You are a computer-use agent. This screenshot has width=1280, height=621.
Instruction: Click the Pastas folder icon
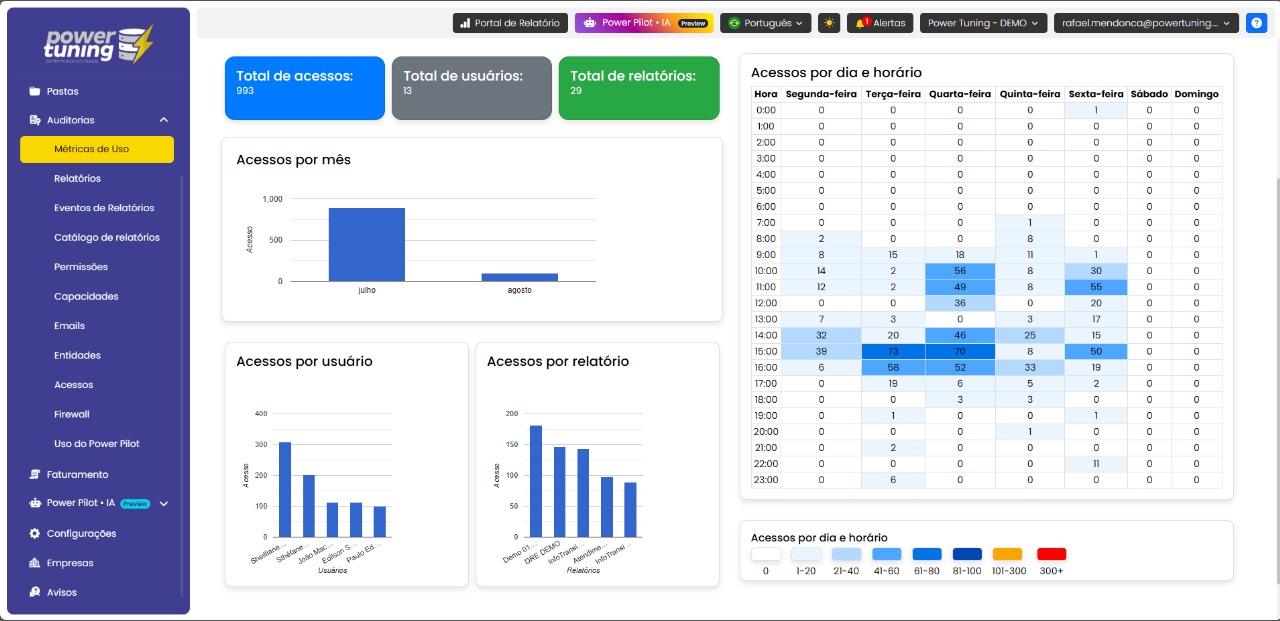coord(35,91)
